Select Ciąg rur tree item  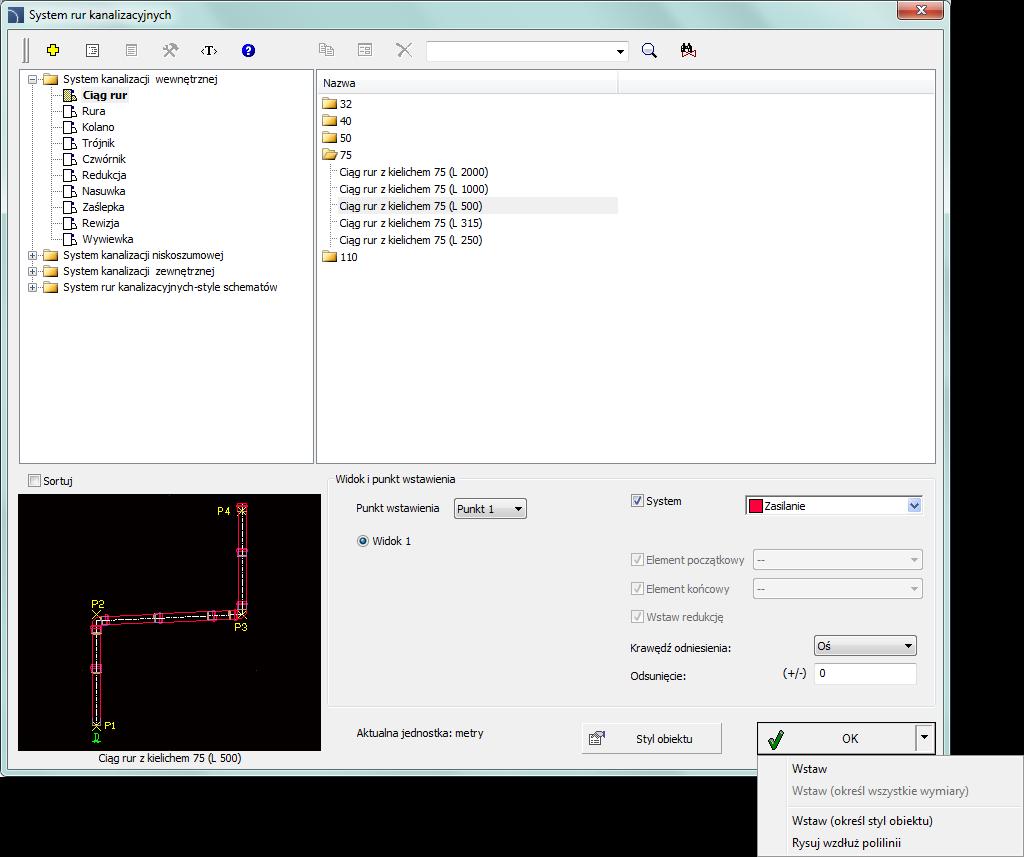tap(104, 95)
